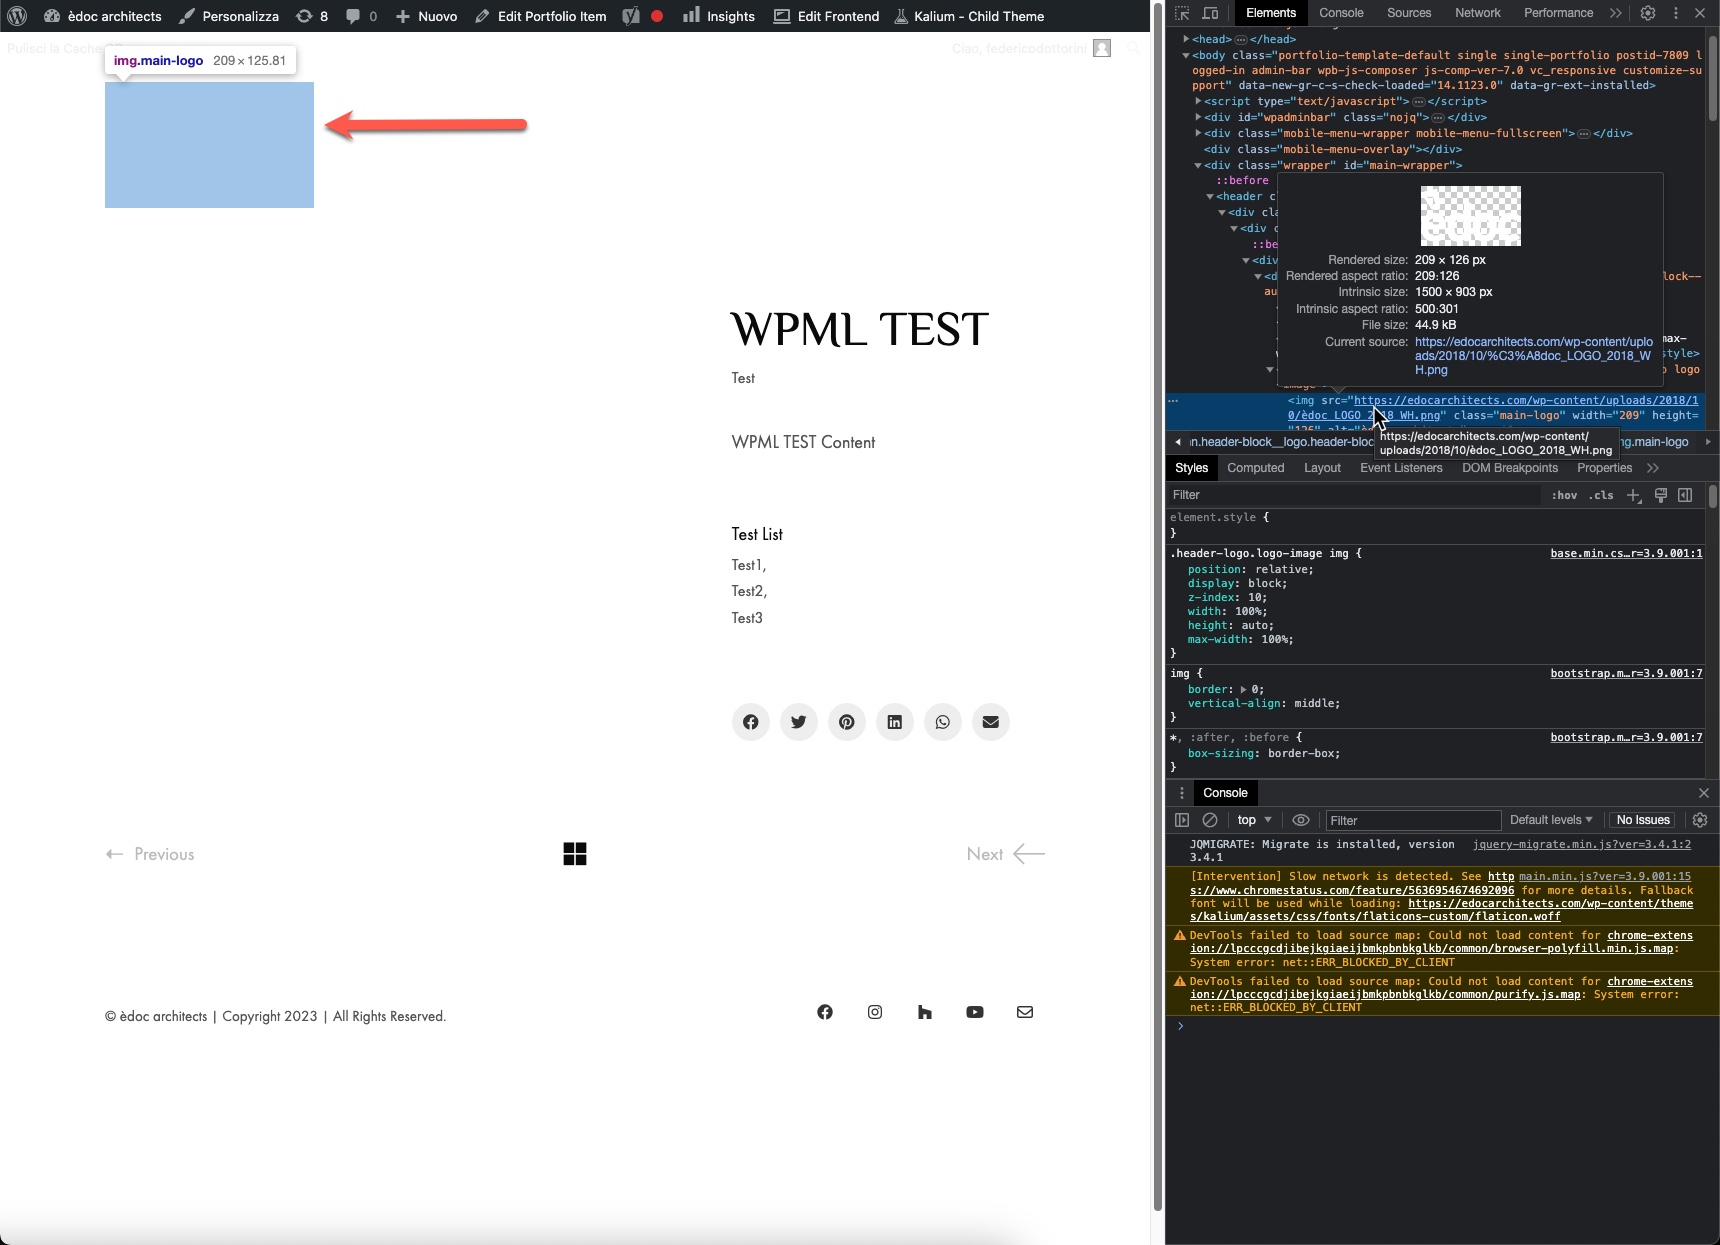Open Insights in the admin bar
The width and height of the screenshot is (1720, 1245).
[719, 16]
